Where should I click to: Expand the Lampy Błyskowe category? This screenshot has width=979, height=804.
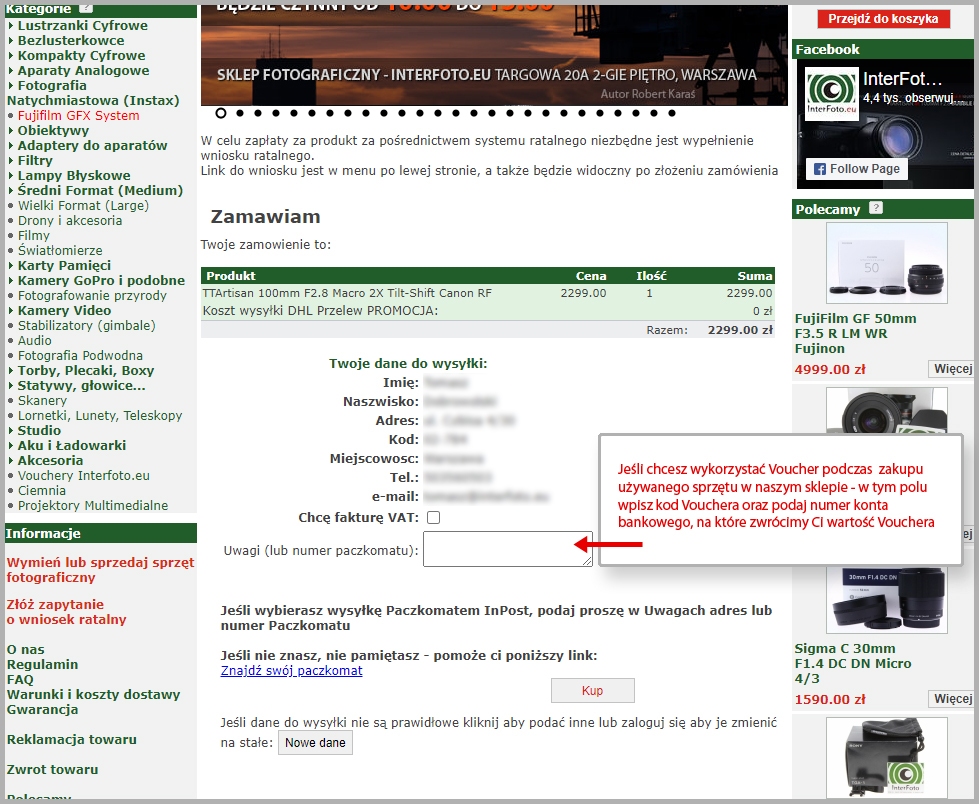coord(74,175)
